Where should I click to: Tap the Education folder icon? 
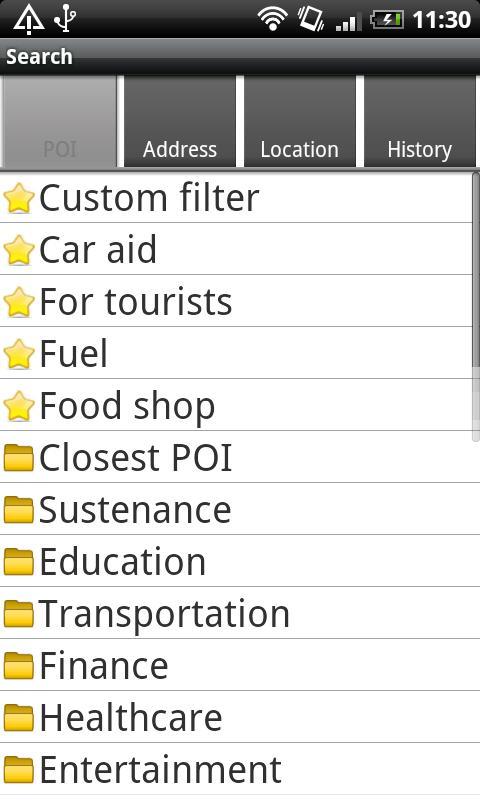(x=19, y=561)
